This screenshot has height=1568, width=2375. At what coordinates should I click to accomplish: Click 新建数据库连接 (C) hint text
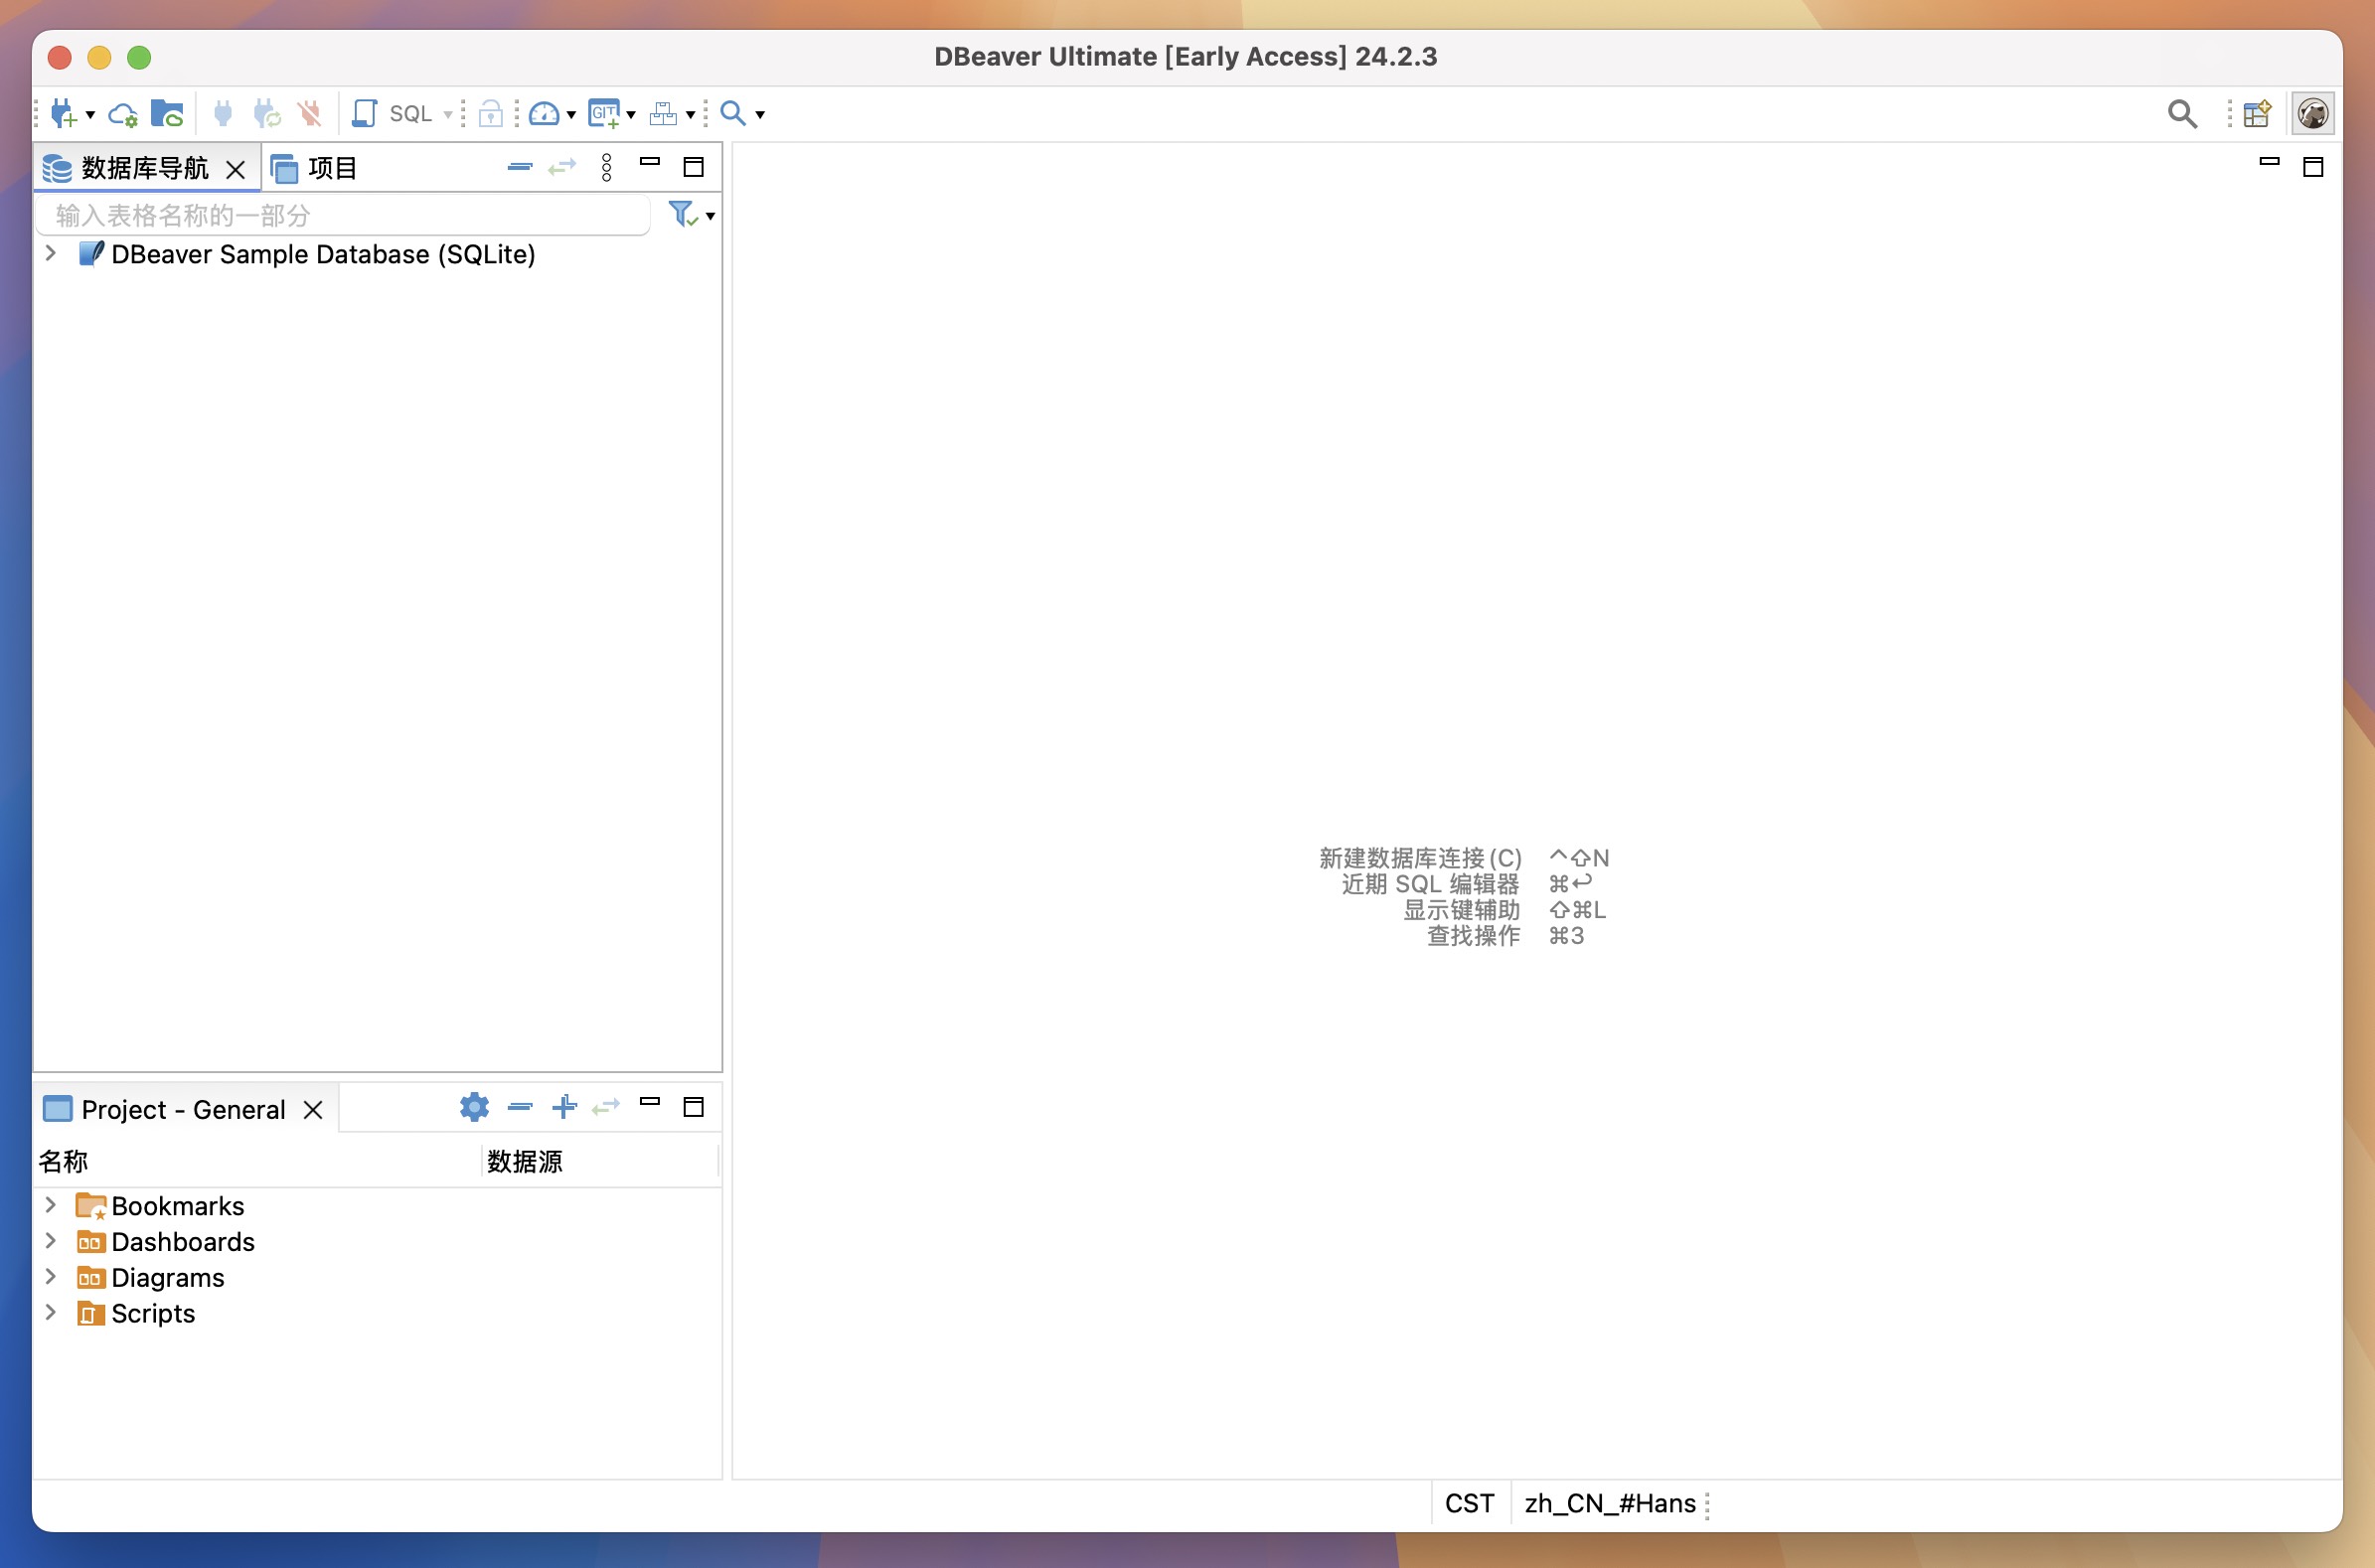1420,858
